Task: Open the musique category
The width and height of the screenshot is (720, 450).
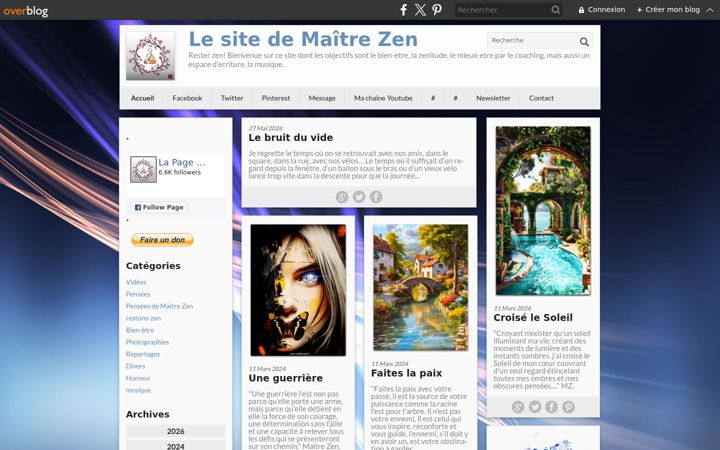Action: point(138,390)
